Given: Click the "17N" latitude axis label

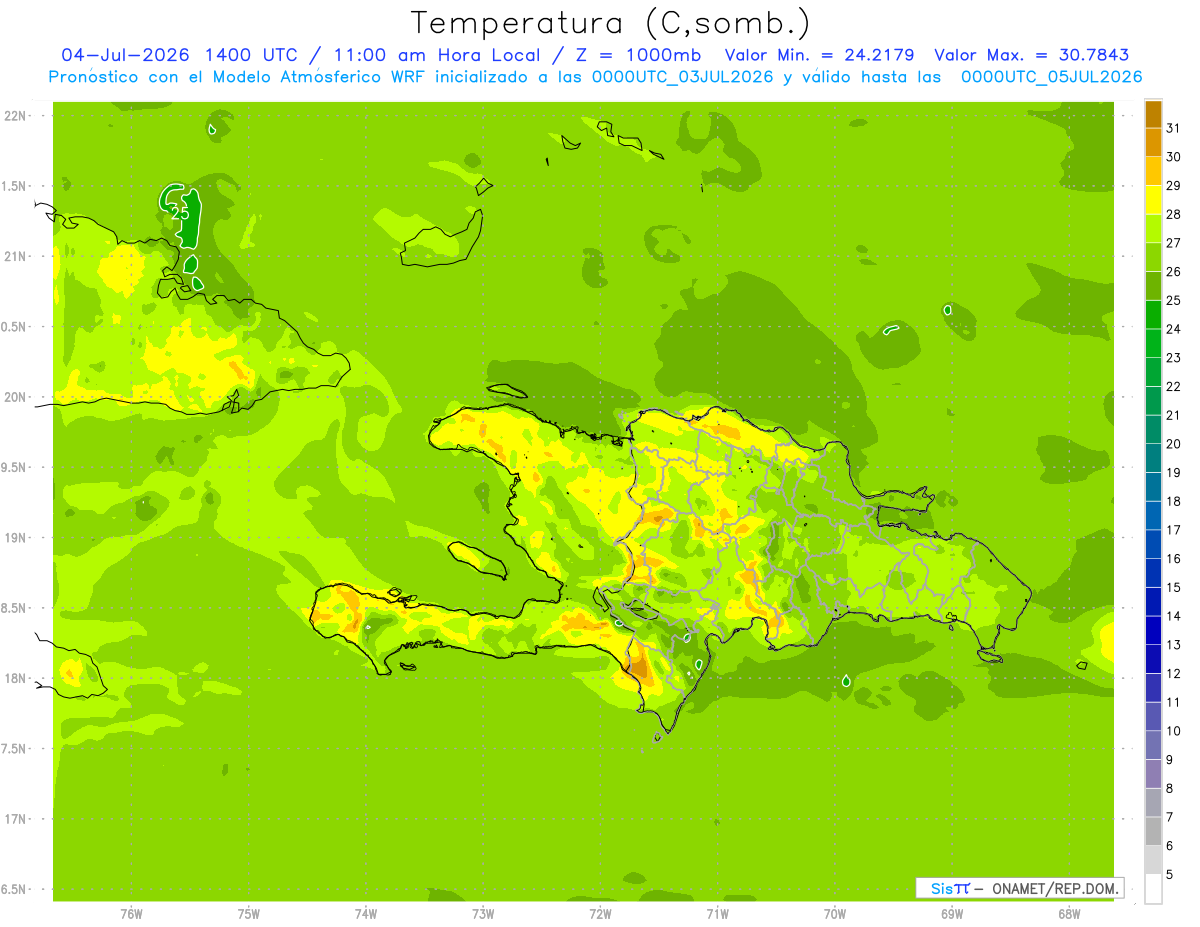Looking at the screenshot, I should click(x=15, y=819).
